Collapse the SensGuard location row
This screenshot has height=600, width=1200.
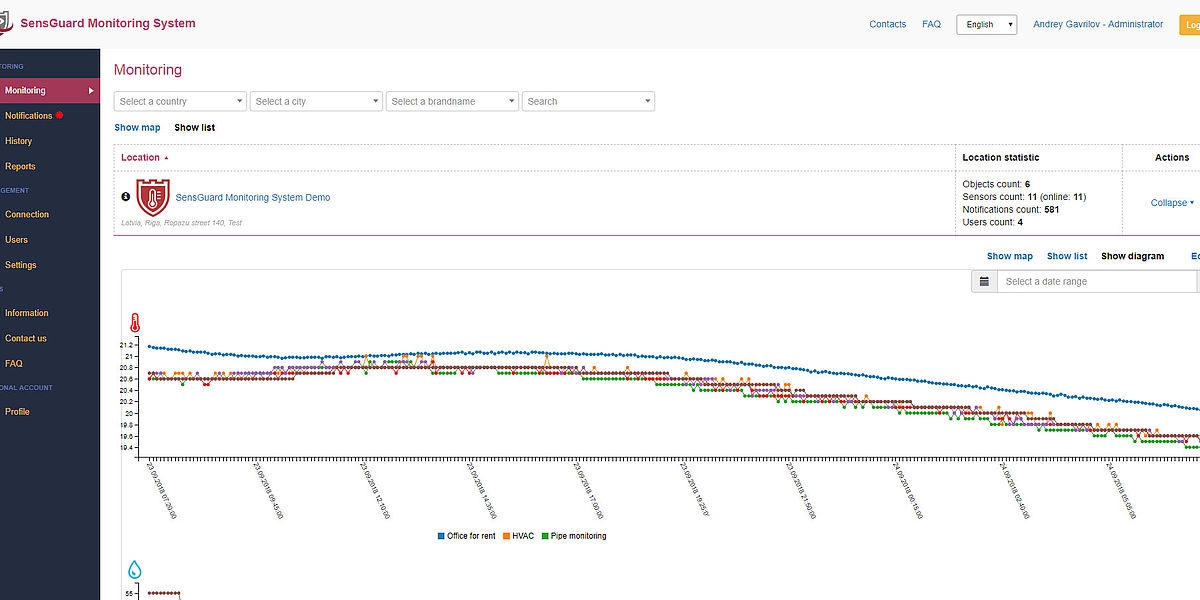pyautogui.click(x=1172, y=203)
